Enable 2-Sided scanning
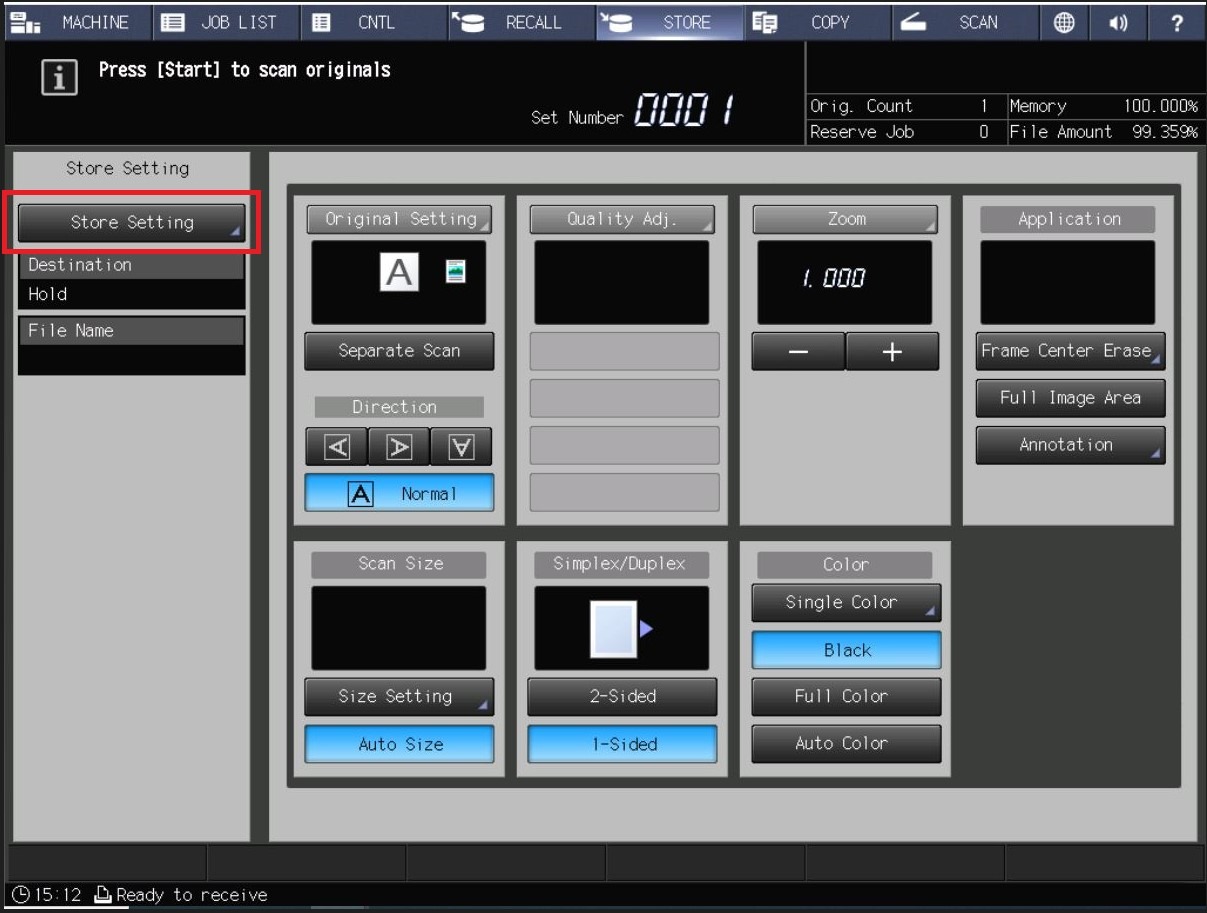The width and height of the screenshot is (1207, 913). [x=622, y=697]
